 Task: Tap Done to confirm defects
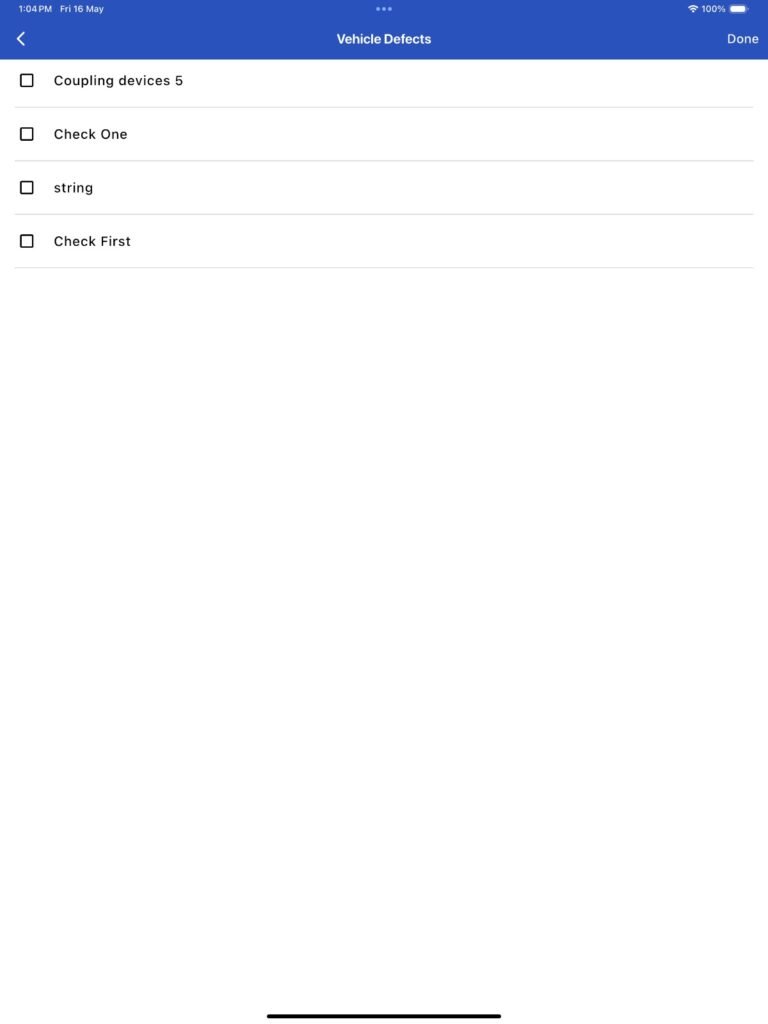[x=743, y=39]
